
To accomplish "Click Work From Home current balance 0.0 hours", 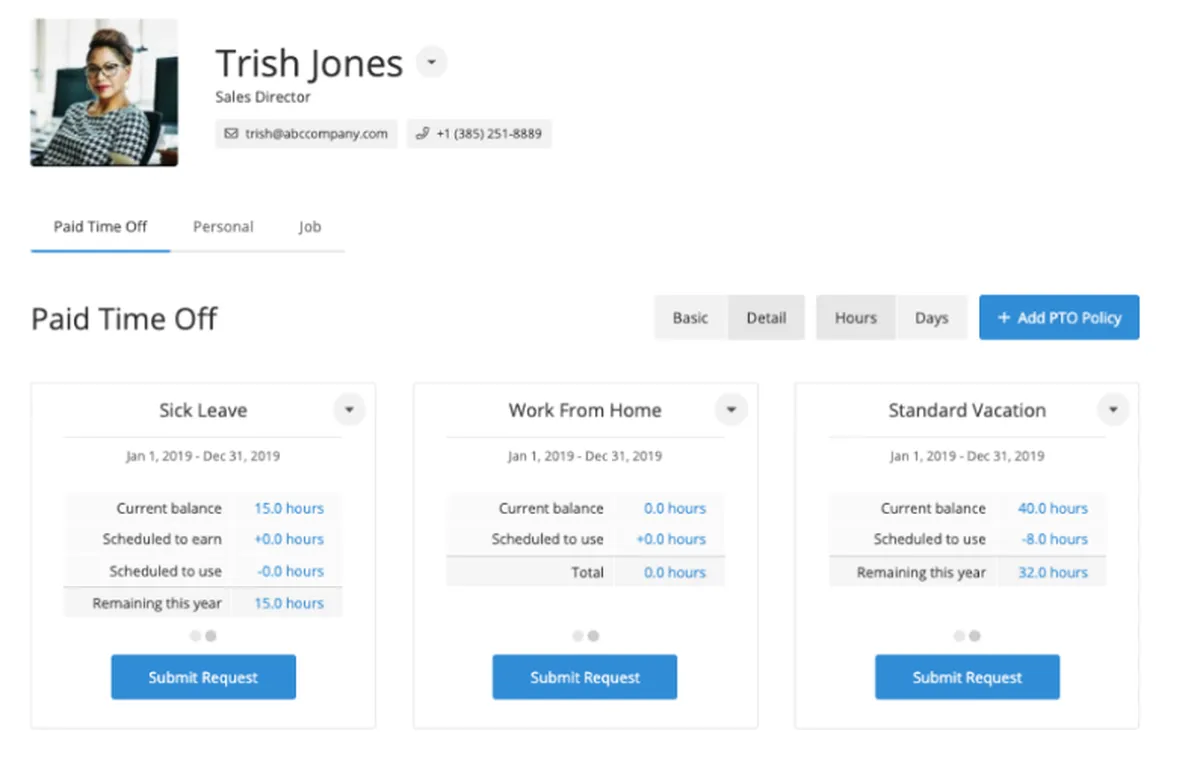I will (675, 508).
